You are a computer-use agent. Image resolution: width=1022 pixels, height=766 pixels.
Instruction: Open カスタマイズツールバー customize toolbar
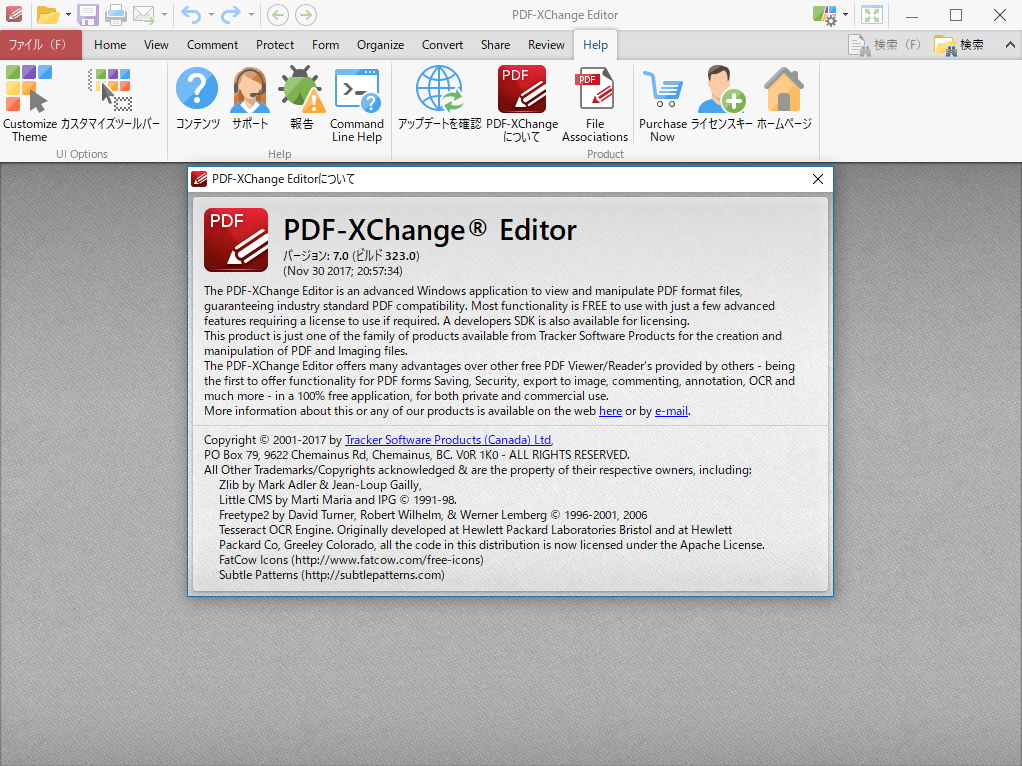coord(110,98)
